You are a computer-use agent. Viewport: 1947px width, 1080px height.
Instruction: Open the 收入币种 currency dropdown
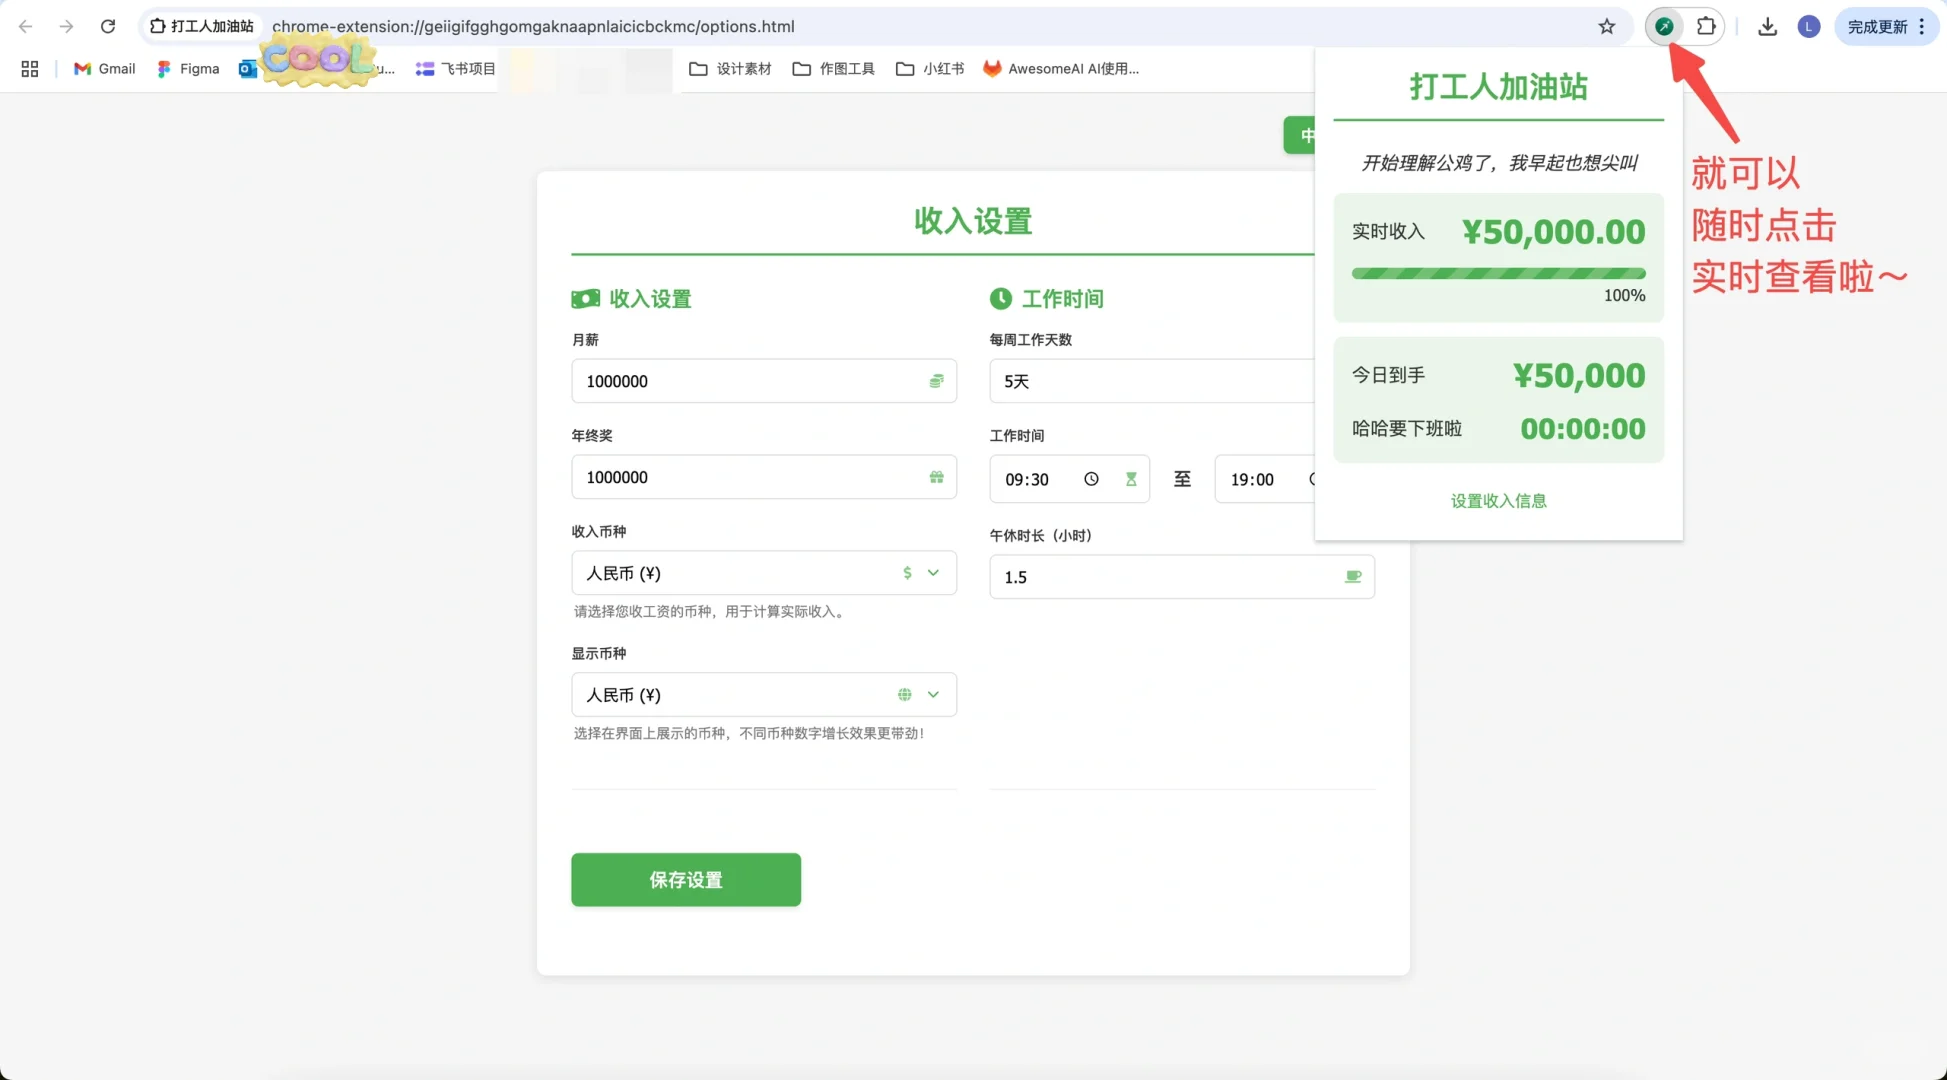coord(932,573)
